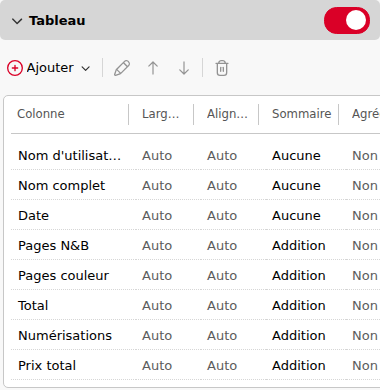Image resolution: width=380 pixels, height=390 pixels.
Task: Click width Auto in Pages N&B row
Action: tap(157, 246)
